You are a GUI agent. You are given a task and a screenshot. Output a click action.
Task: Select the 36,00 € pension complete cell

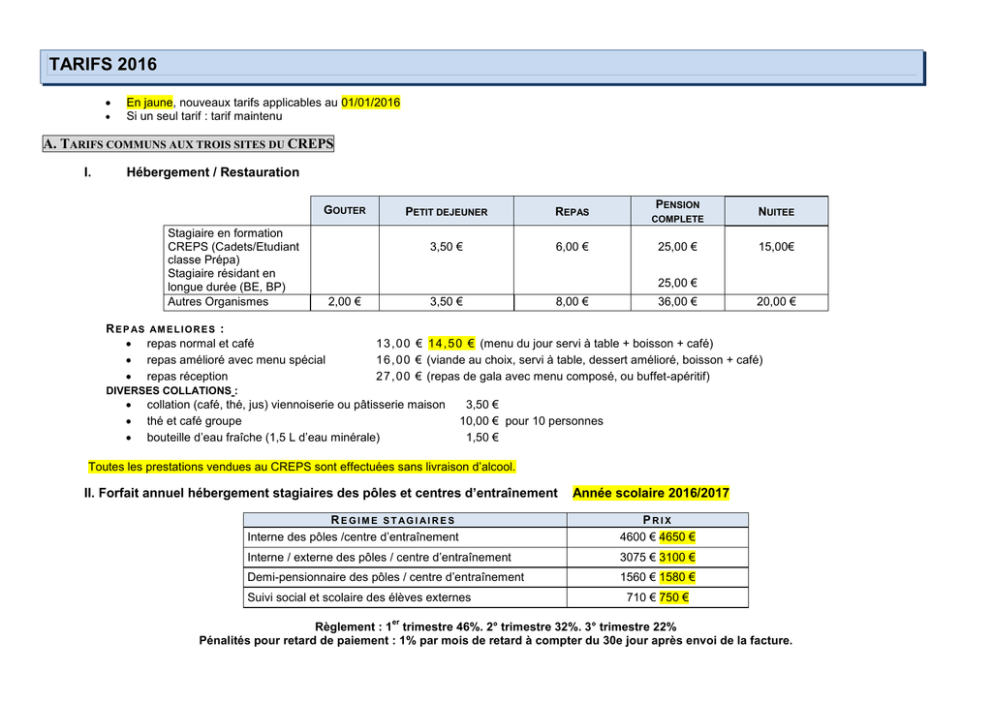coord(678,302)
